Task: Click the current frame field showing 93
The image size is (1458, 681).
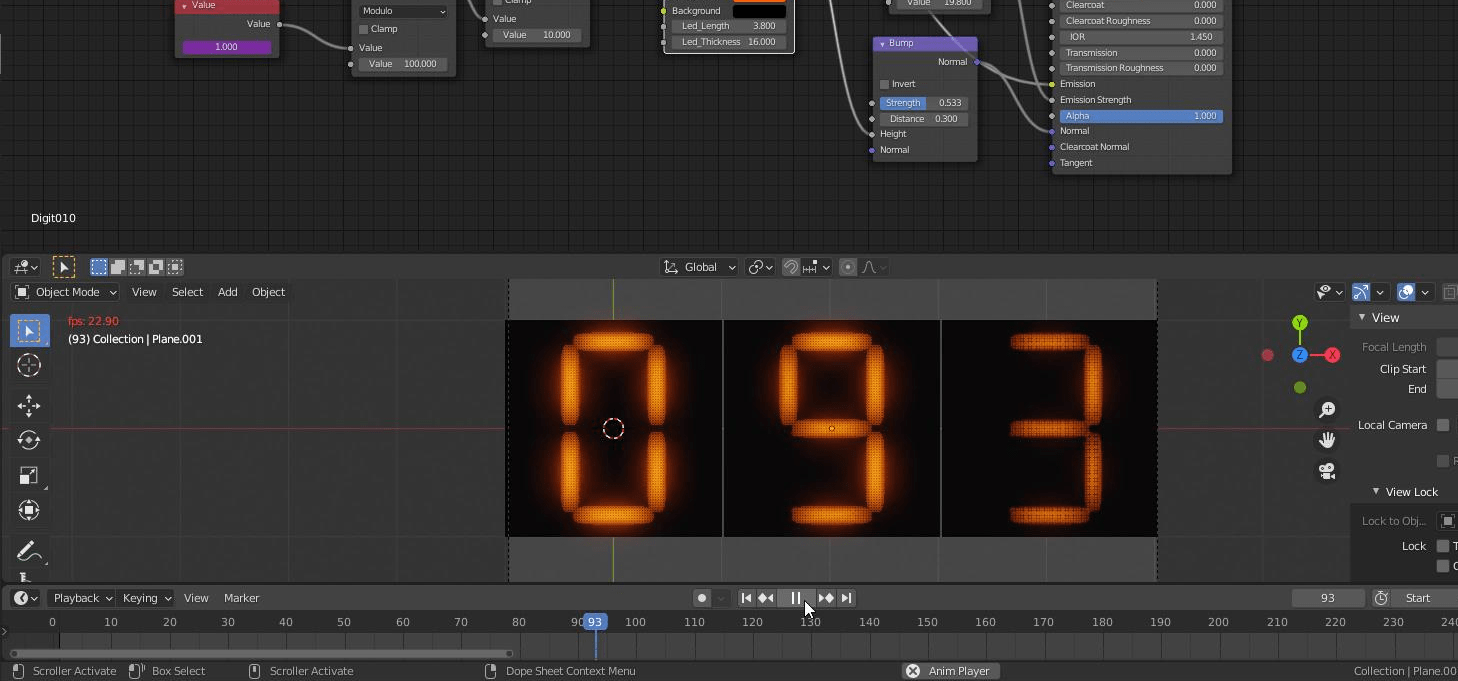Action: [x=1327, y=598]
